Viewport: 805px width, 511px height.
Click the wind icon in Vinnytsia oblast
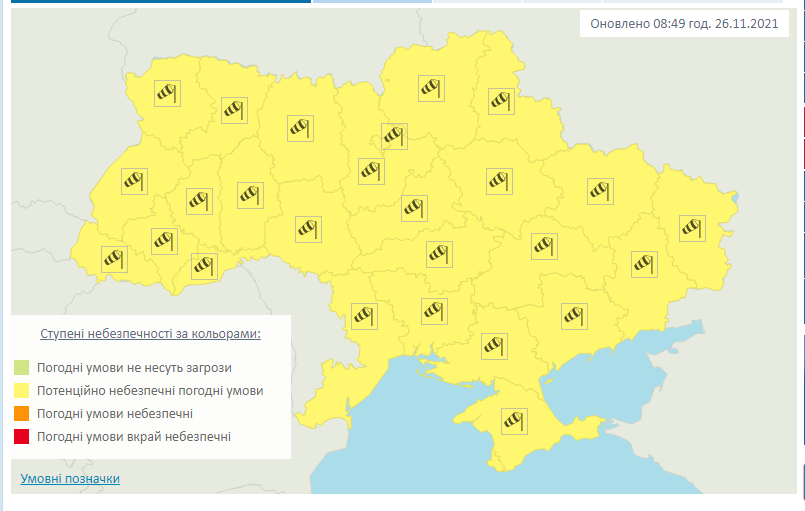coord(309,230)
